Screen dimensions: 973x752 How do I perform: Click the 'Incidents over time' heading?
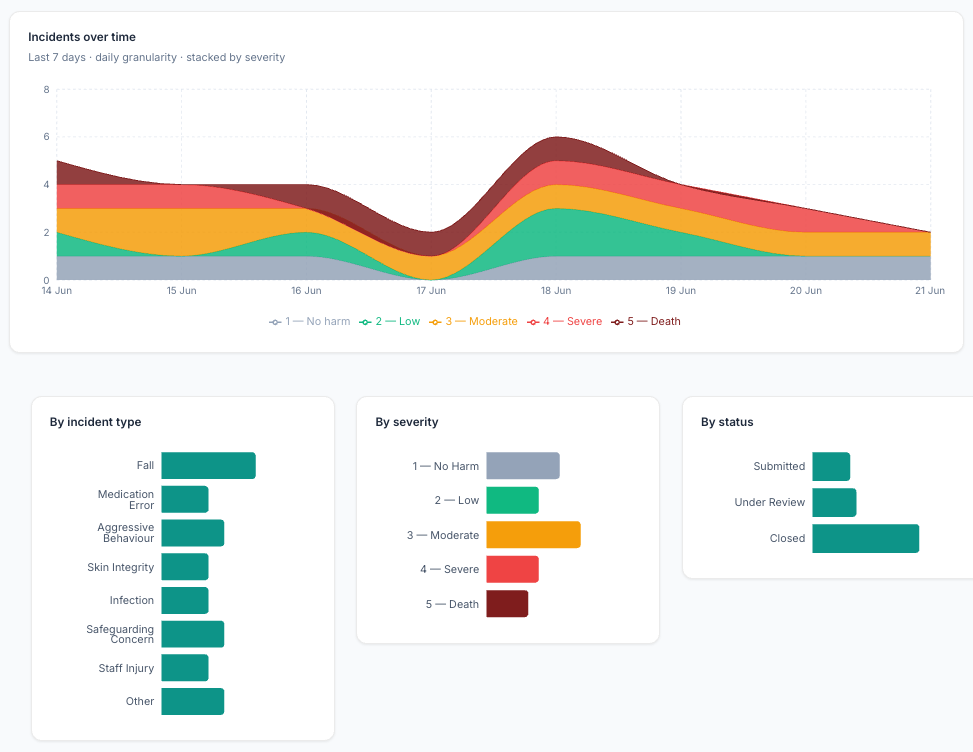pos(82,37)
